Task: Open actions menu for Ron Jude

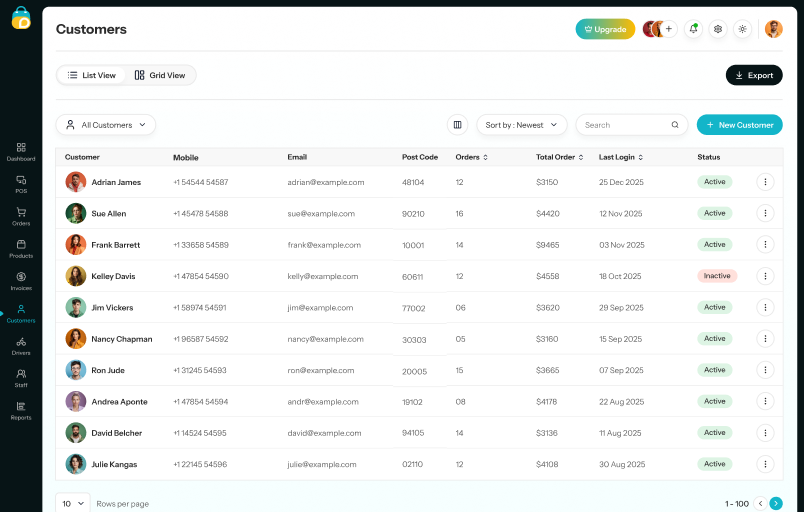Action: point(765,370)
